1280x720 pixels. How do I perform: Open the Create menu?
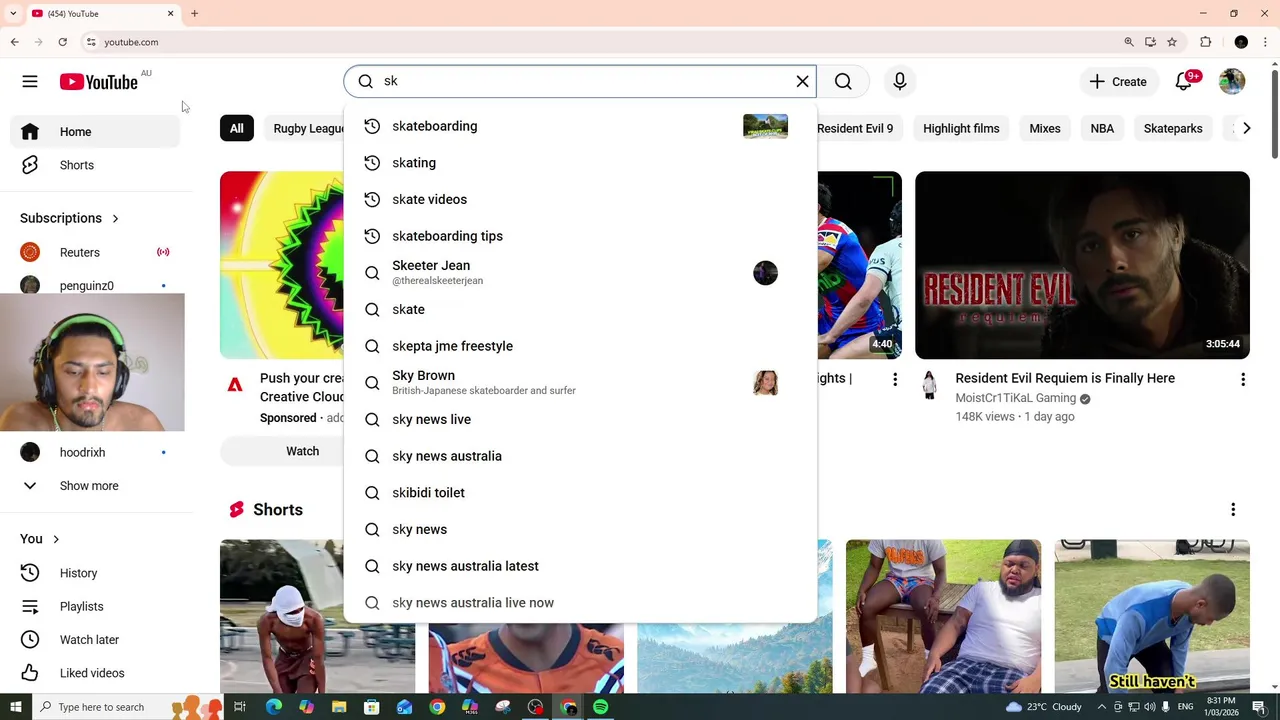(1118, 82)
